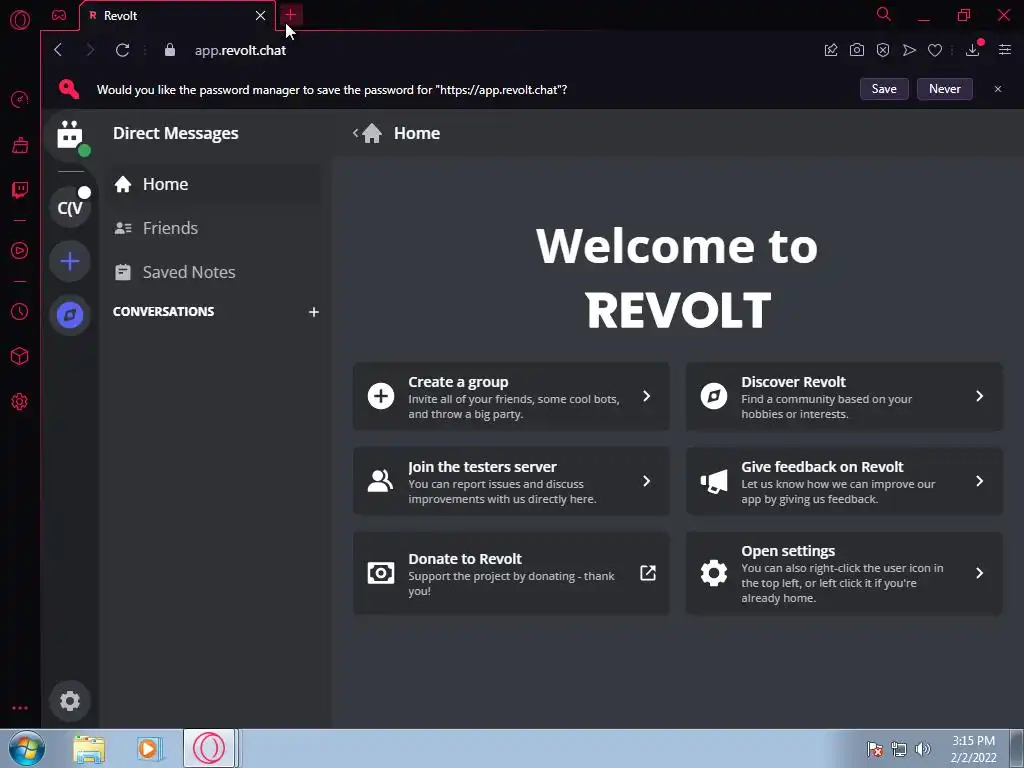Reload the Revolt page
Screen dimensions: 1024x768
coord(122,50)
